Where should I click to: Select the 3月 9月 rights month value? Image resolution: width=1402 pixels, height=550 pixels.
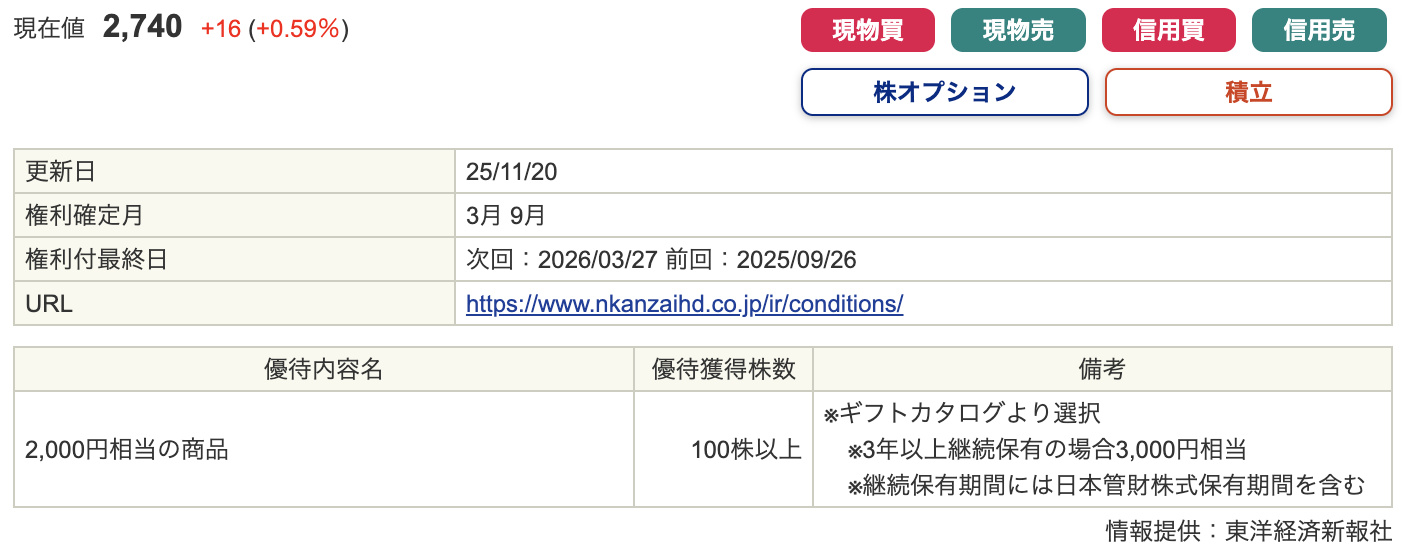(505, 216)
